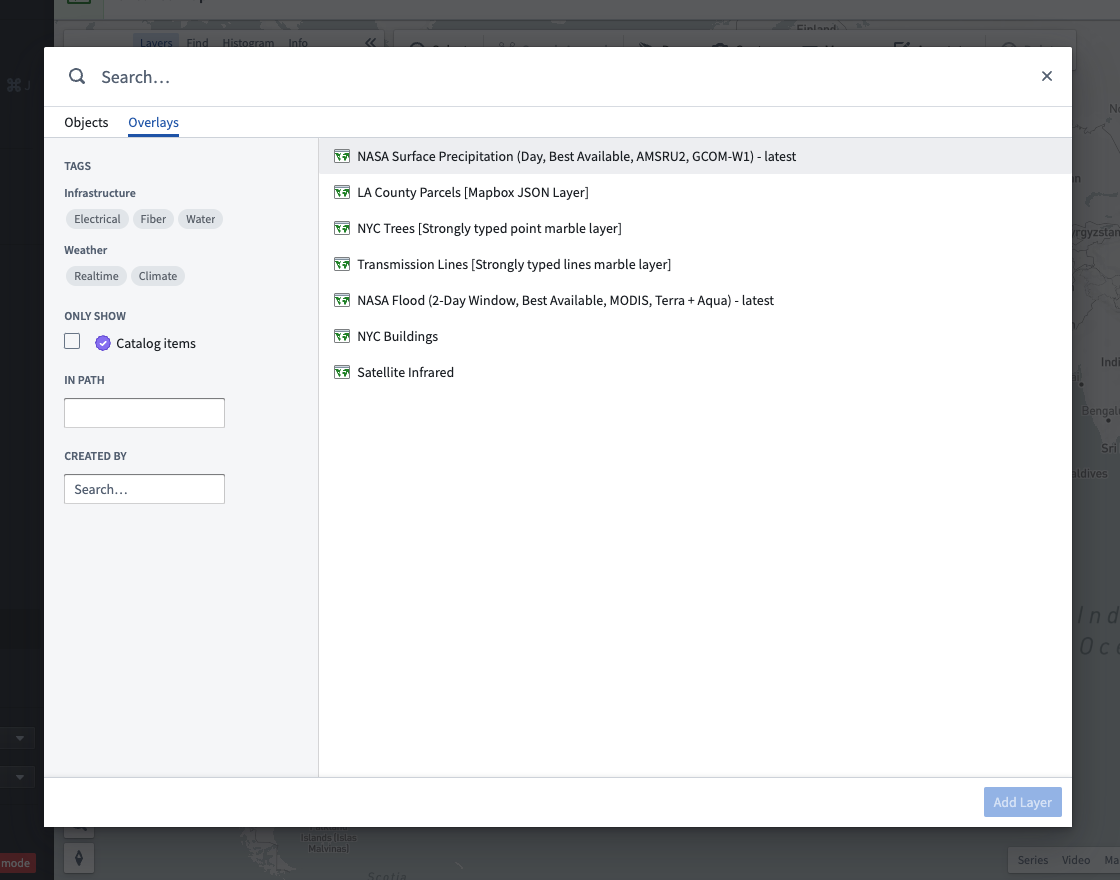This screenshot has width=1120, height=880.
Task: Click the Transmission Lines layer icon
Action: pos(342,264)
